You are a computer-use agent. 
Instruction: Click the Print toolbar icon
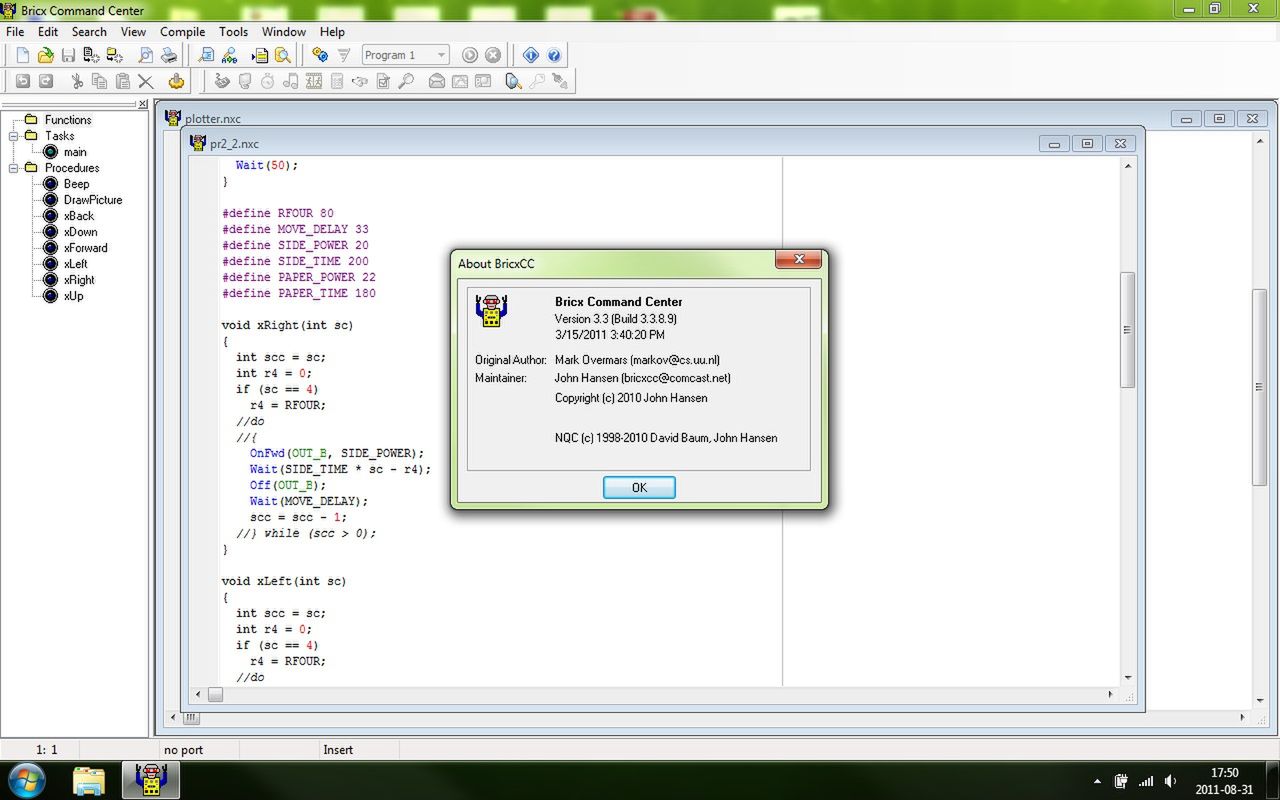(169, 55)
